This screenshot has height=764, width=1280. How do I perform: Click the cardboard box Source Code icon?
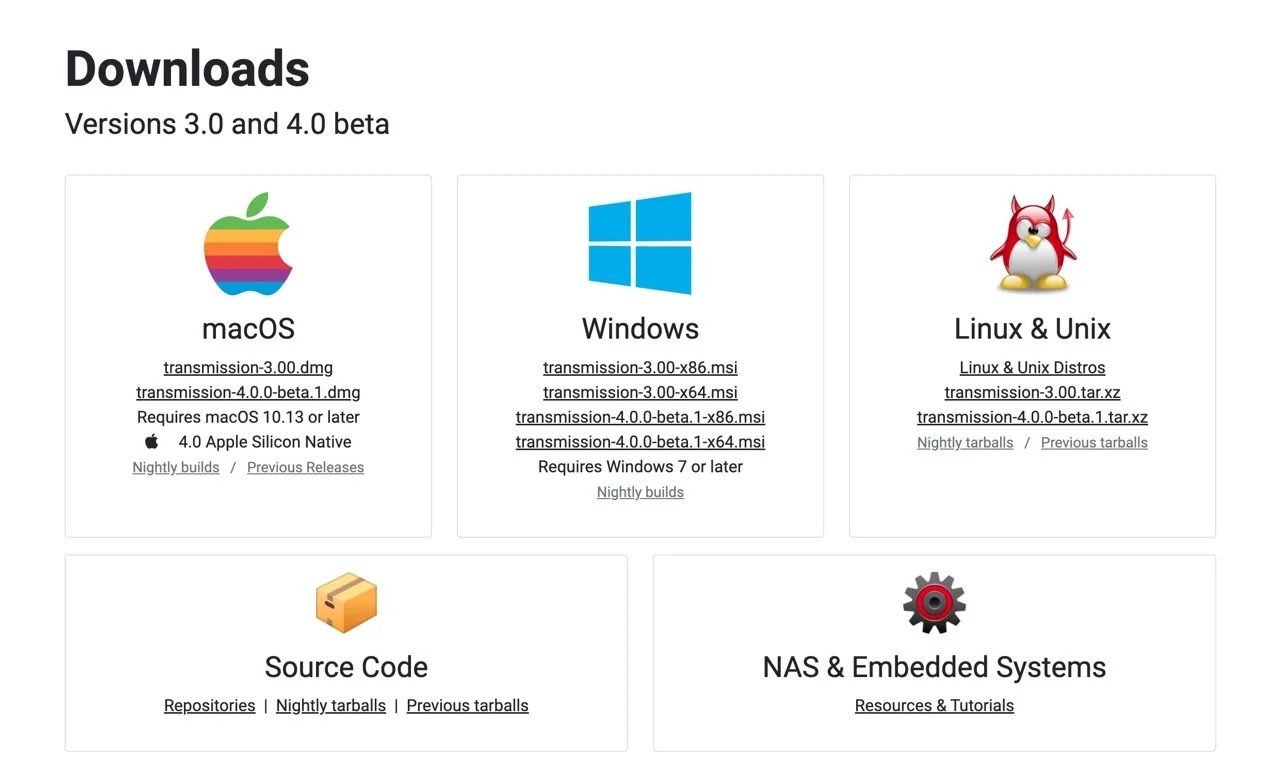click(x=346, y=602)
